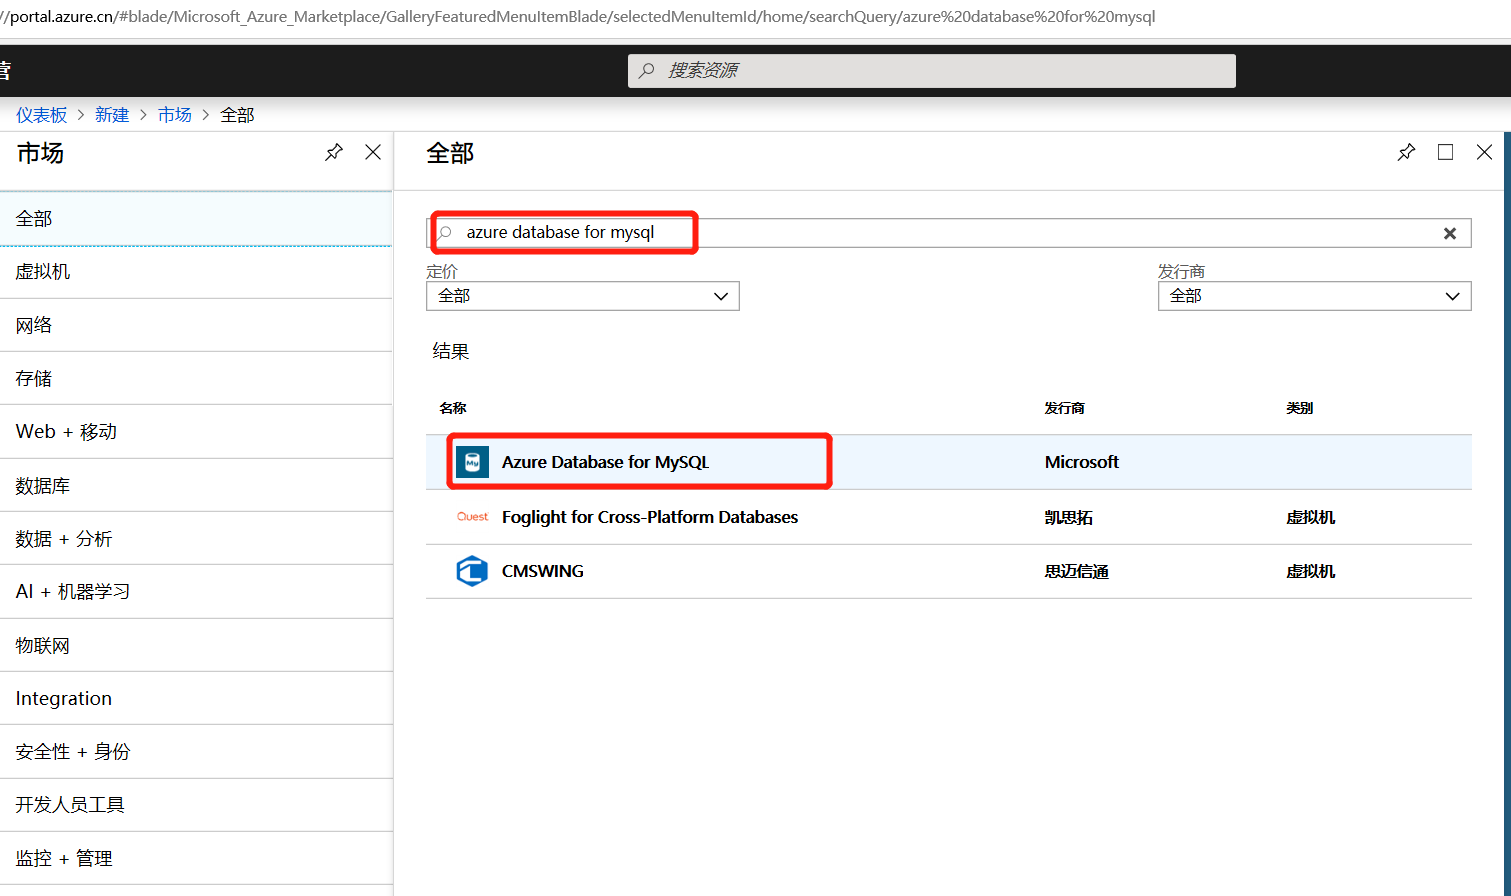Go to 新建 breadcrumb
Image resolution: width=1511 pixels, height=896 pixels.
pos(112,115)
